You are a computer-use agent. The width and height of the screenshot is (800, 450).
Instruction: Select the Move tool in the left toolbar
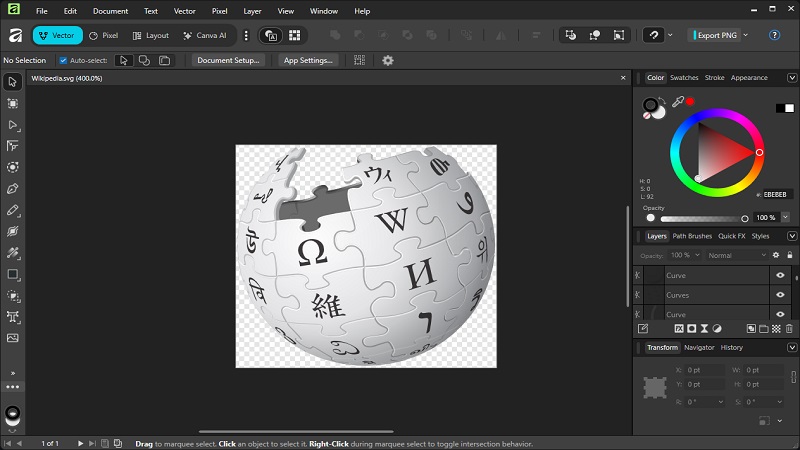[x=13, y=81]
